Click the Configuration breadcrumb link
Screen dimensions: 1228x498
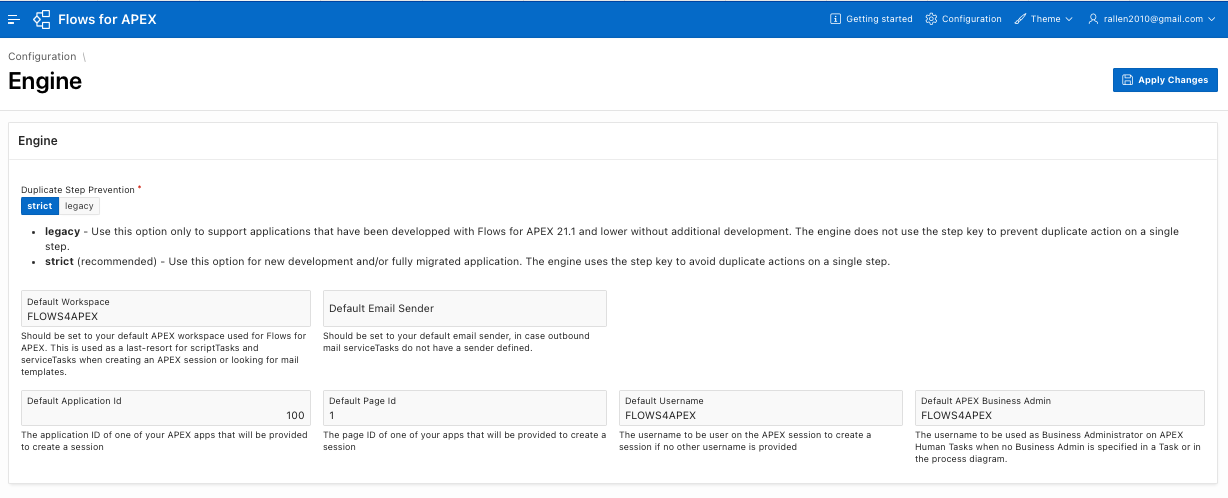tap(42, 57)
